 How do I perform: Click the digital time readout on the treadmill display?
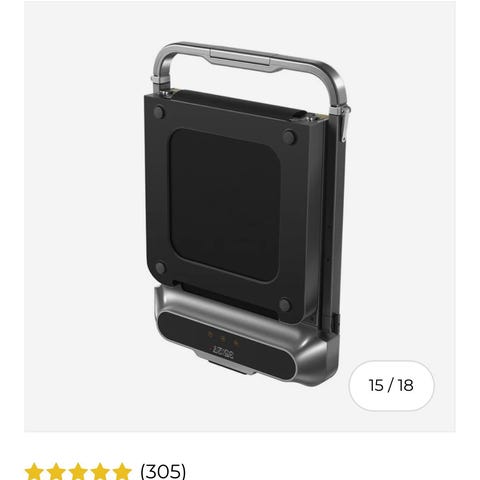tap(222, 353)
